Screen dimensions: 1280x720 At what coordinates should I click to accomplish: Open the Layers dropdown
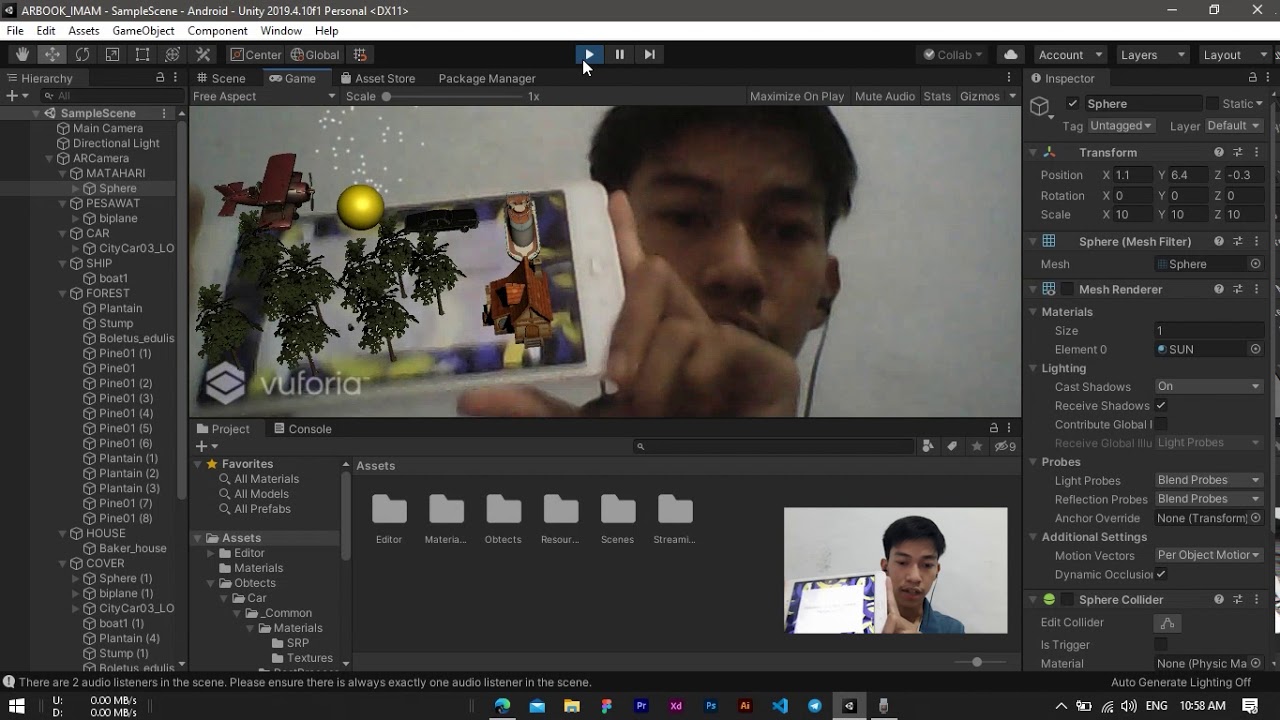point(1152,55)
